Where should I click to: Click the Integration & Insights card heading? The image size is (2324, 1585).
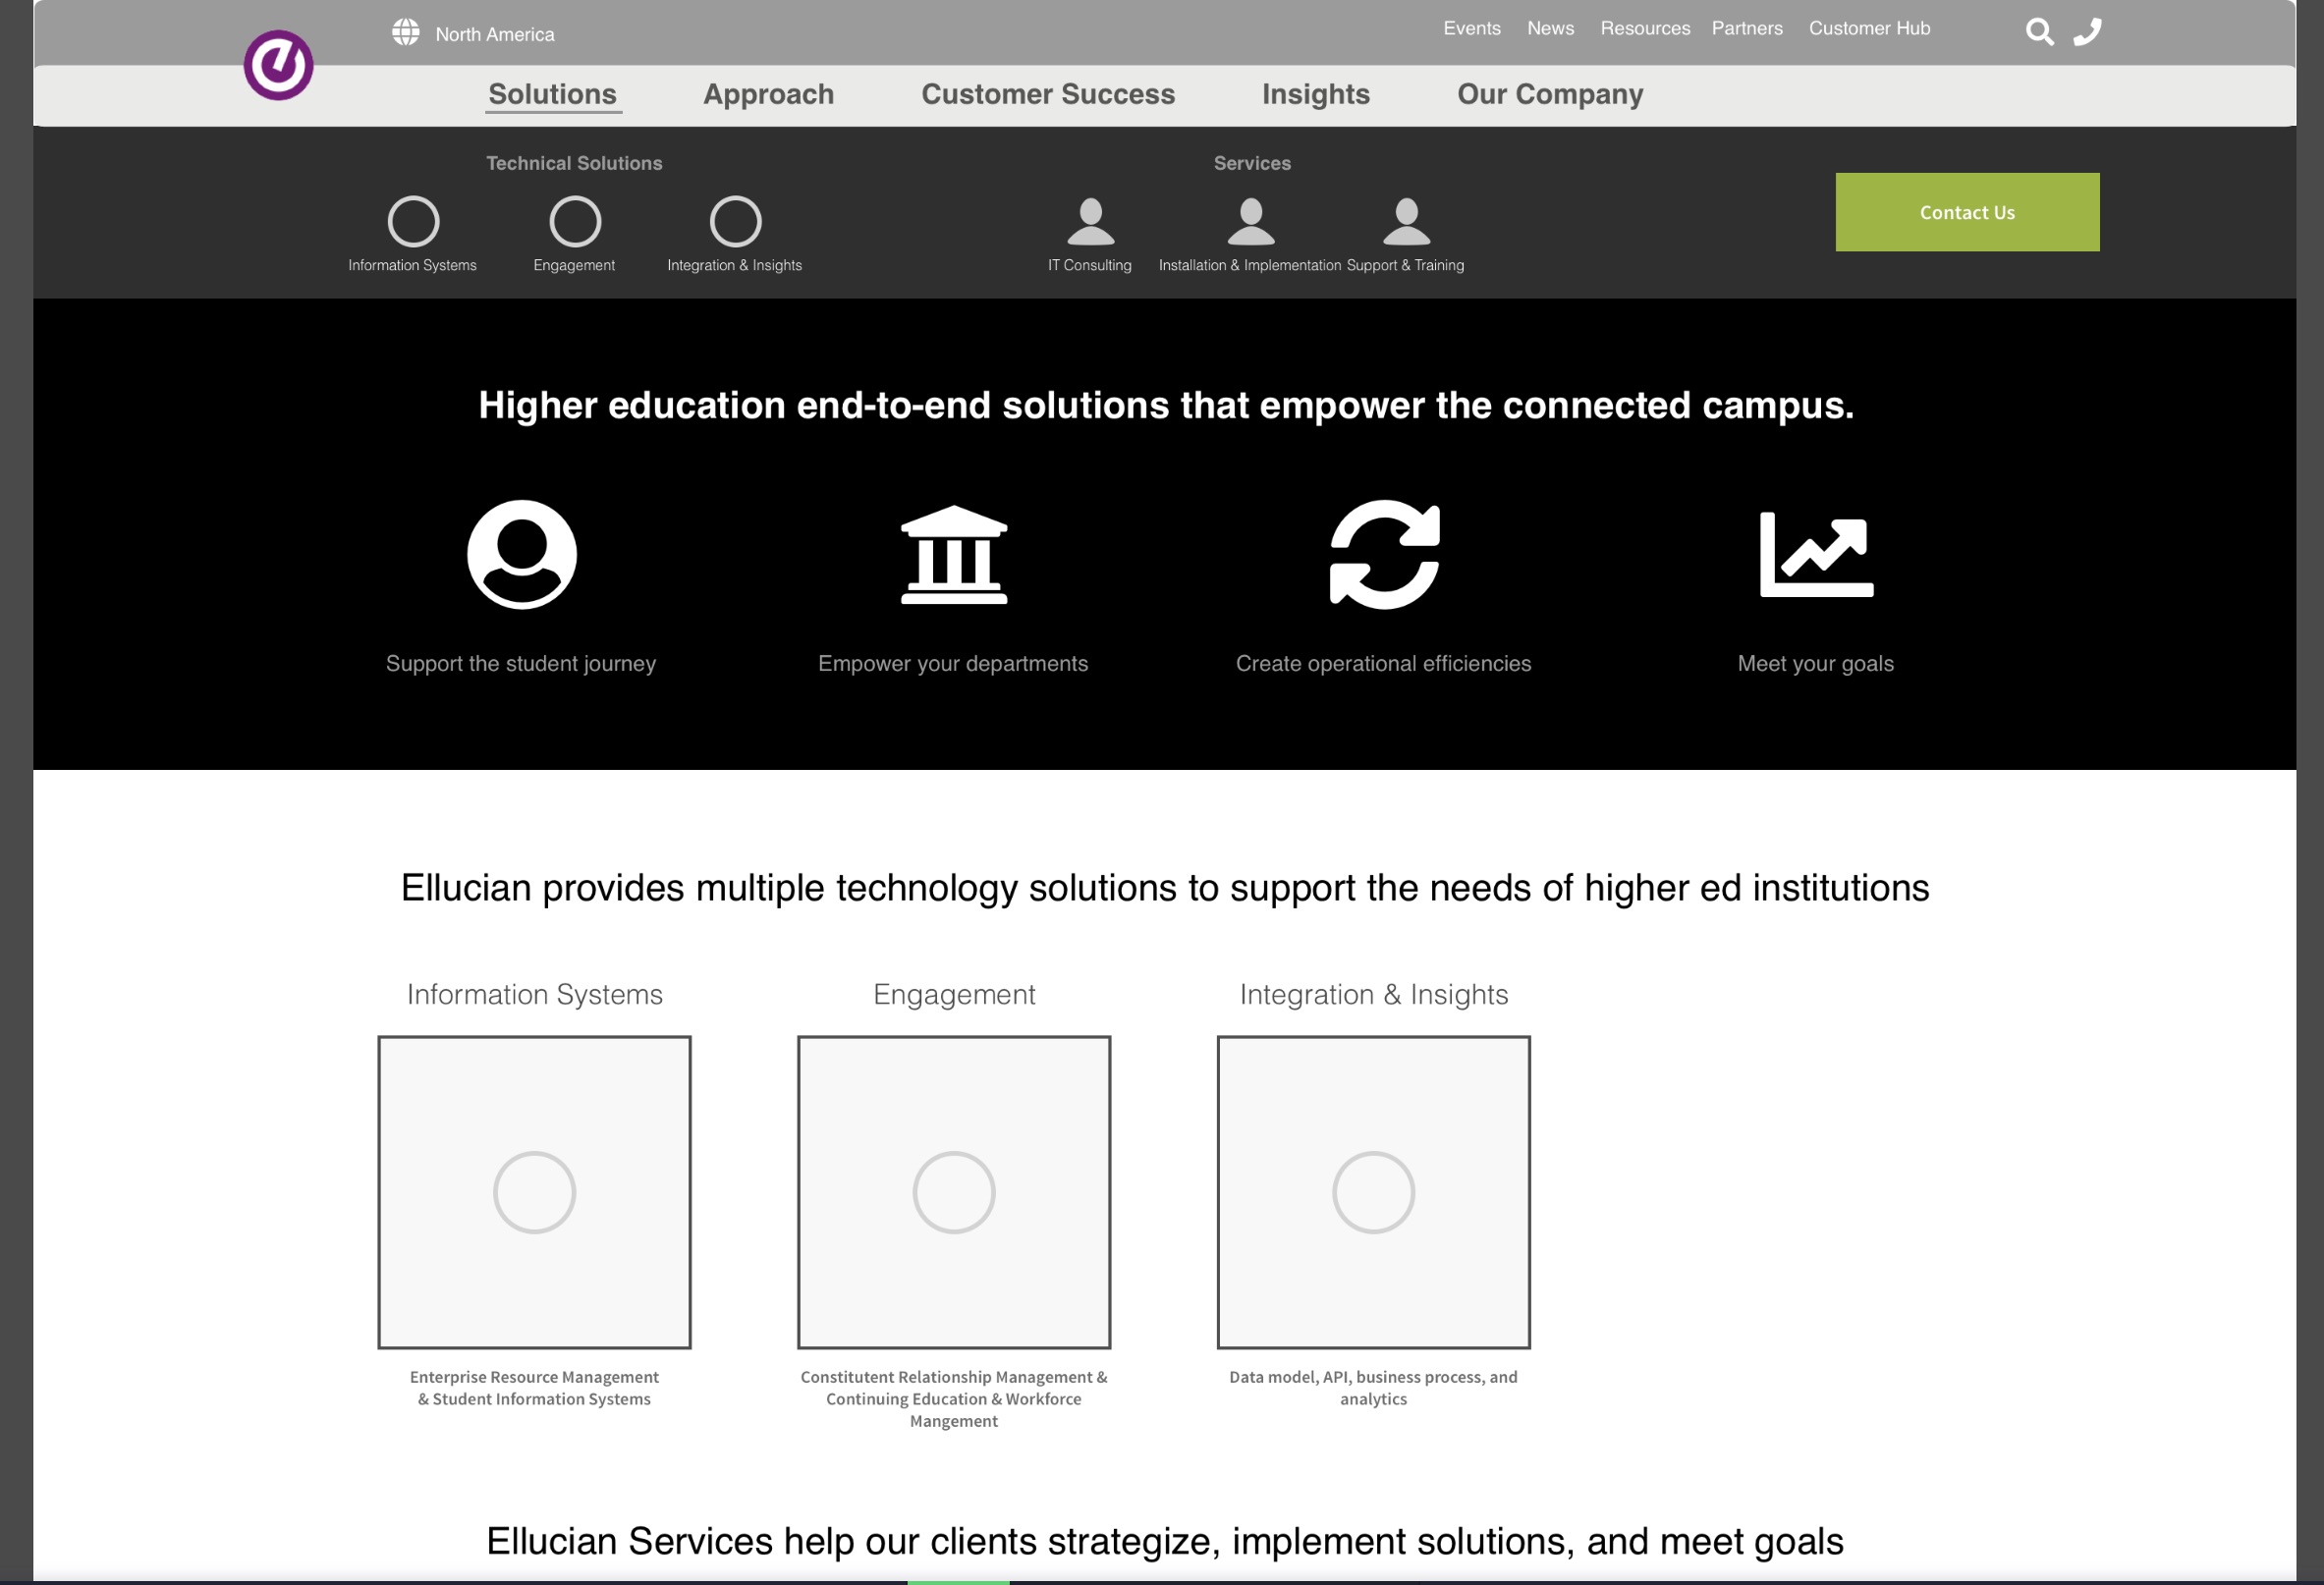coord(1373,994)
